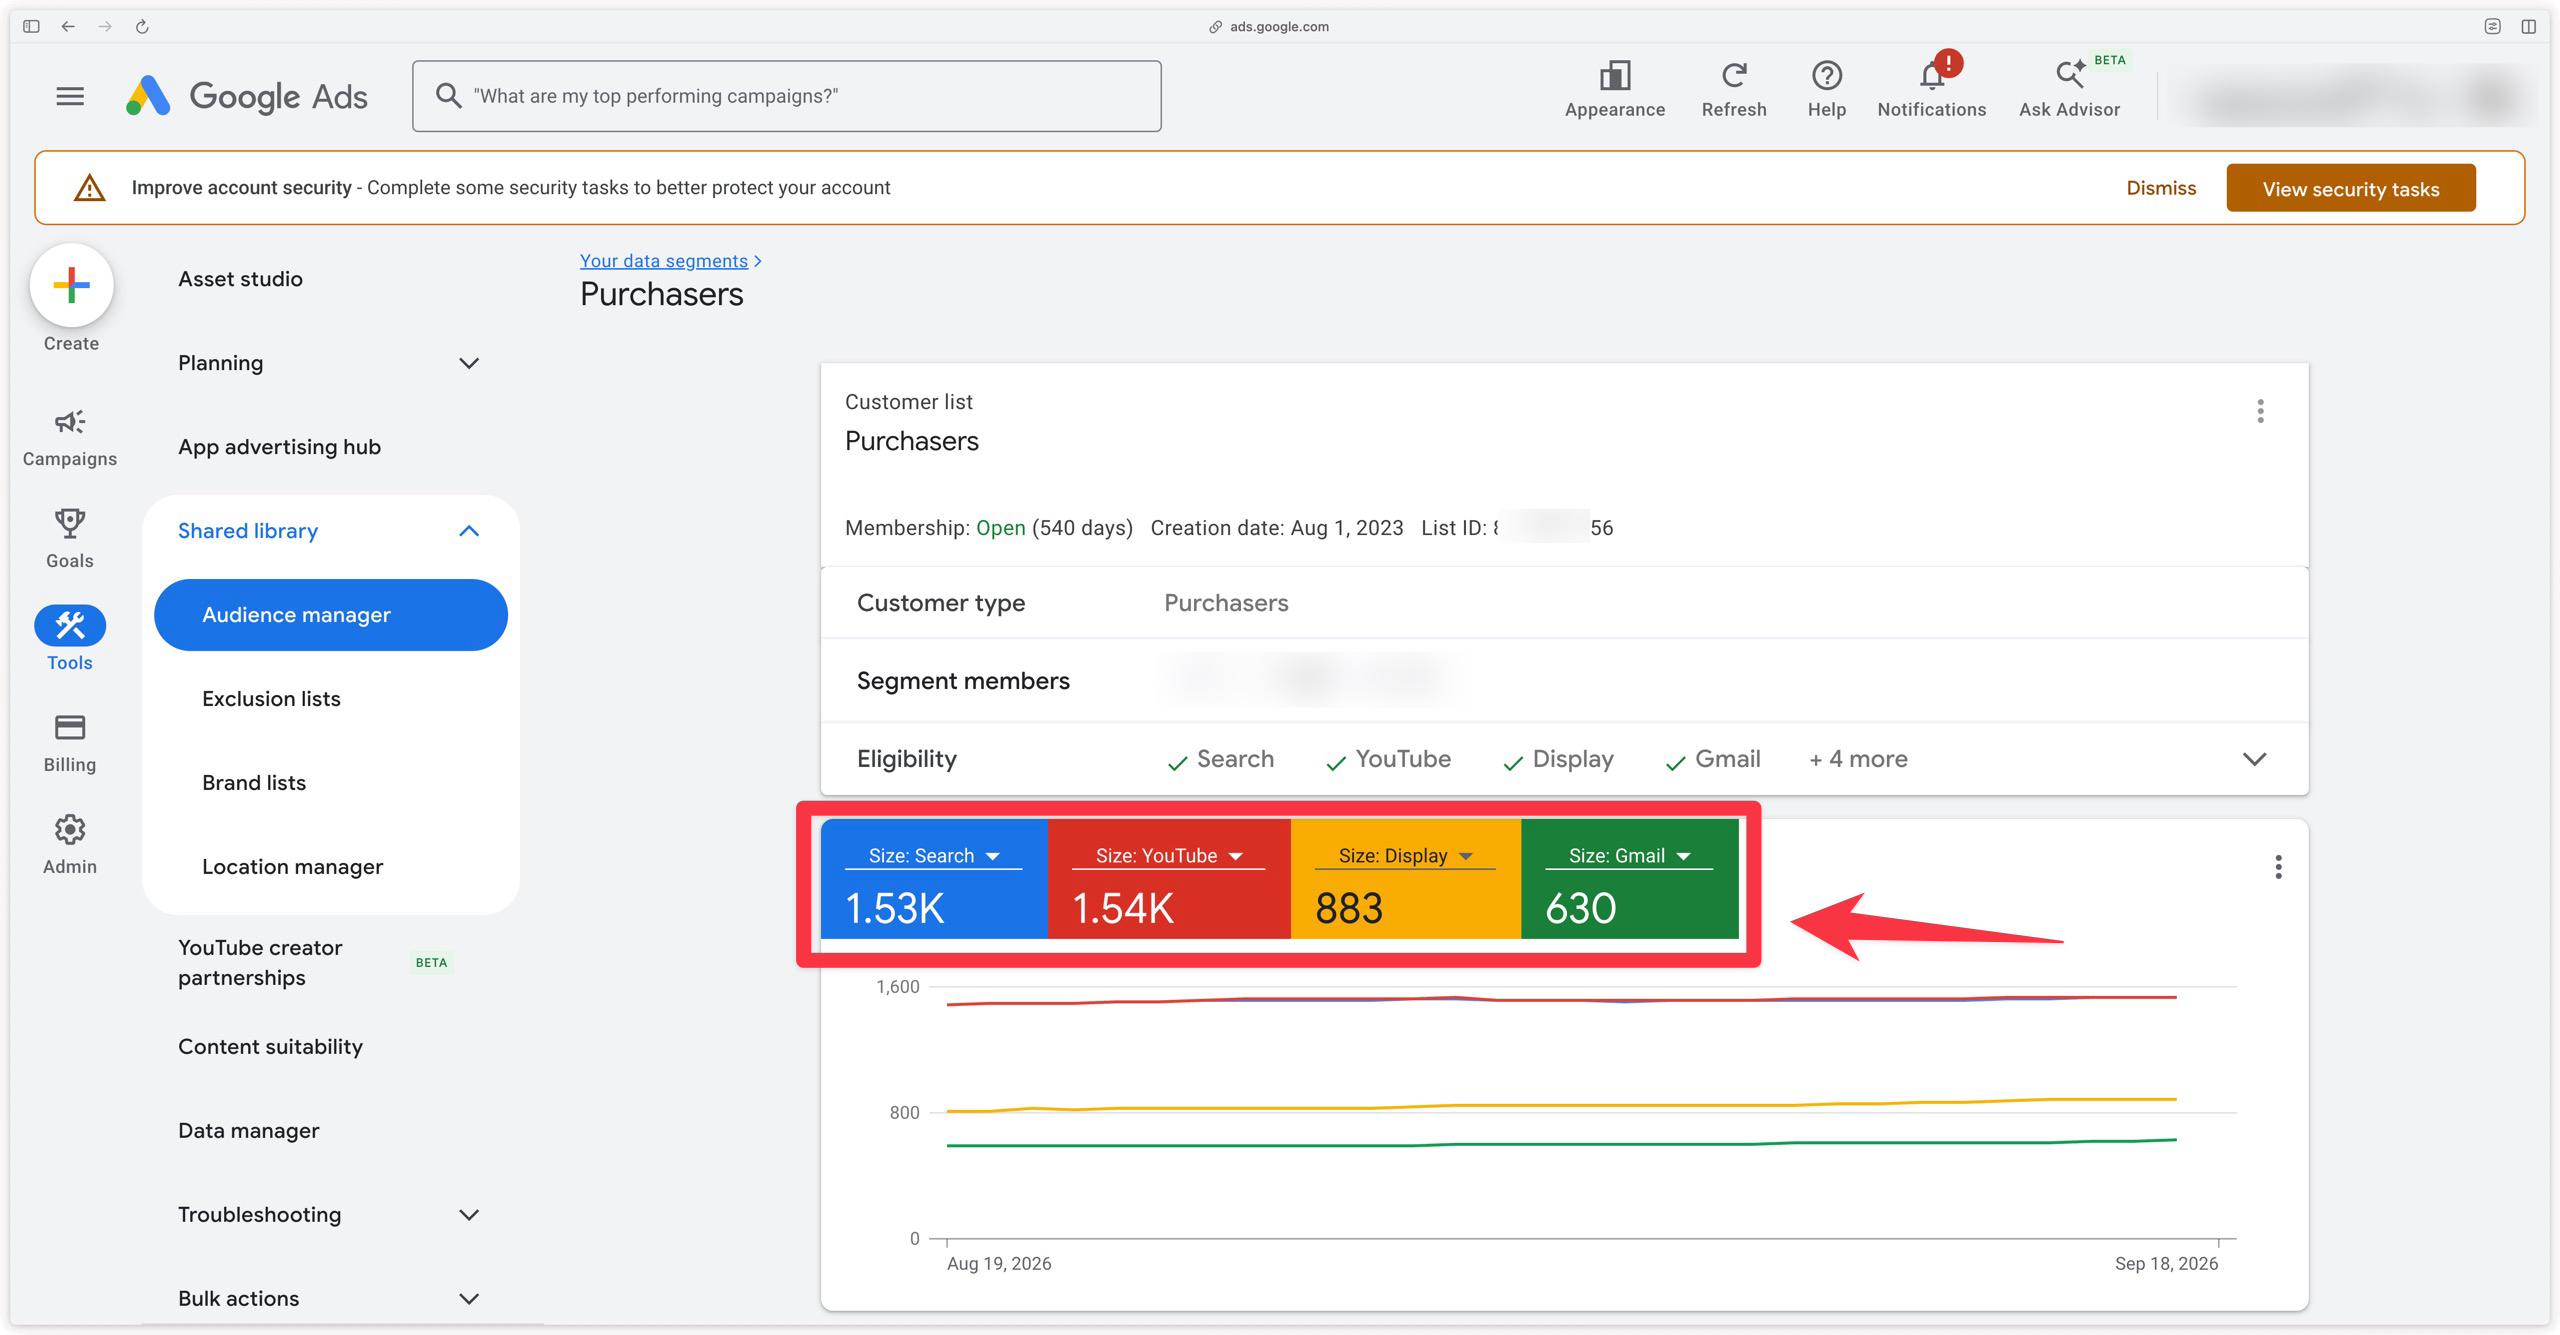Open YouTube creator partnerships
Viewport: 2560px width, 1335px height.
pyautogui.click(x=260, y=962)
